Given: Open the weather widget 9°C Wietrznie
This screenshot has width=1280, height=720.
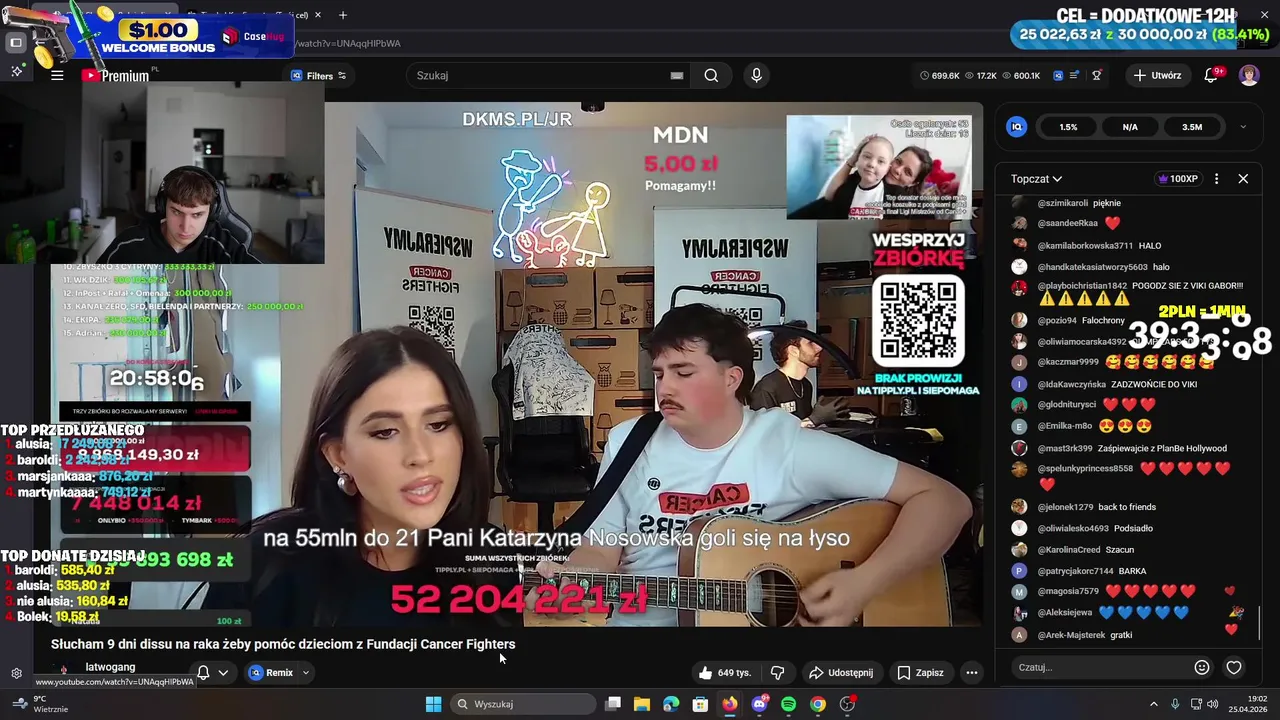Looking at the screenshot, I should pos(40,704).
